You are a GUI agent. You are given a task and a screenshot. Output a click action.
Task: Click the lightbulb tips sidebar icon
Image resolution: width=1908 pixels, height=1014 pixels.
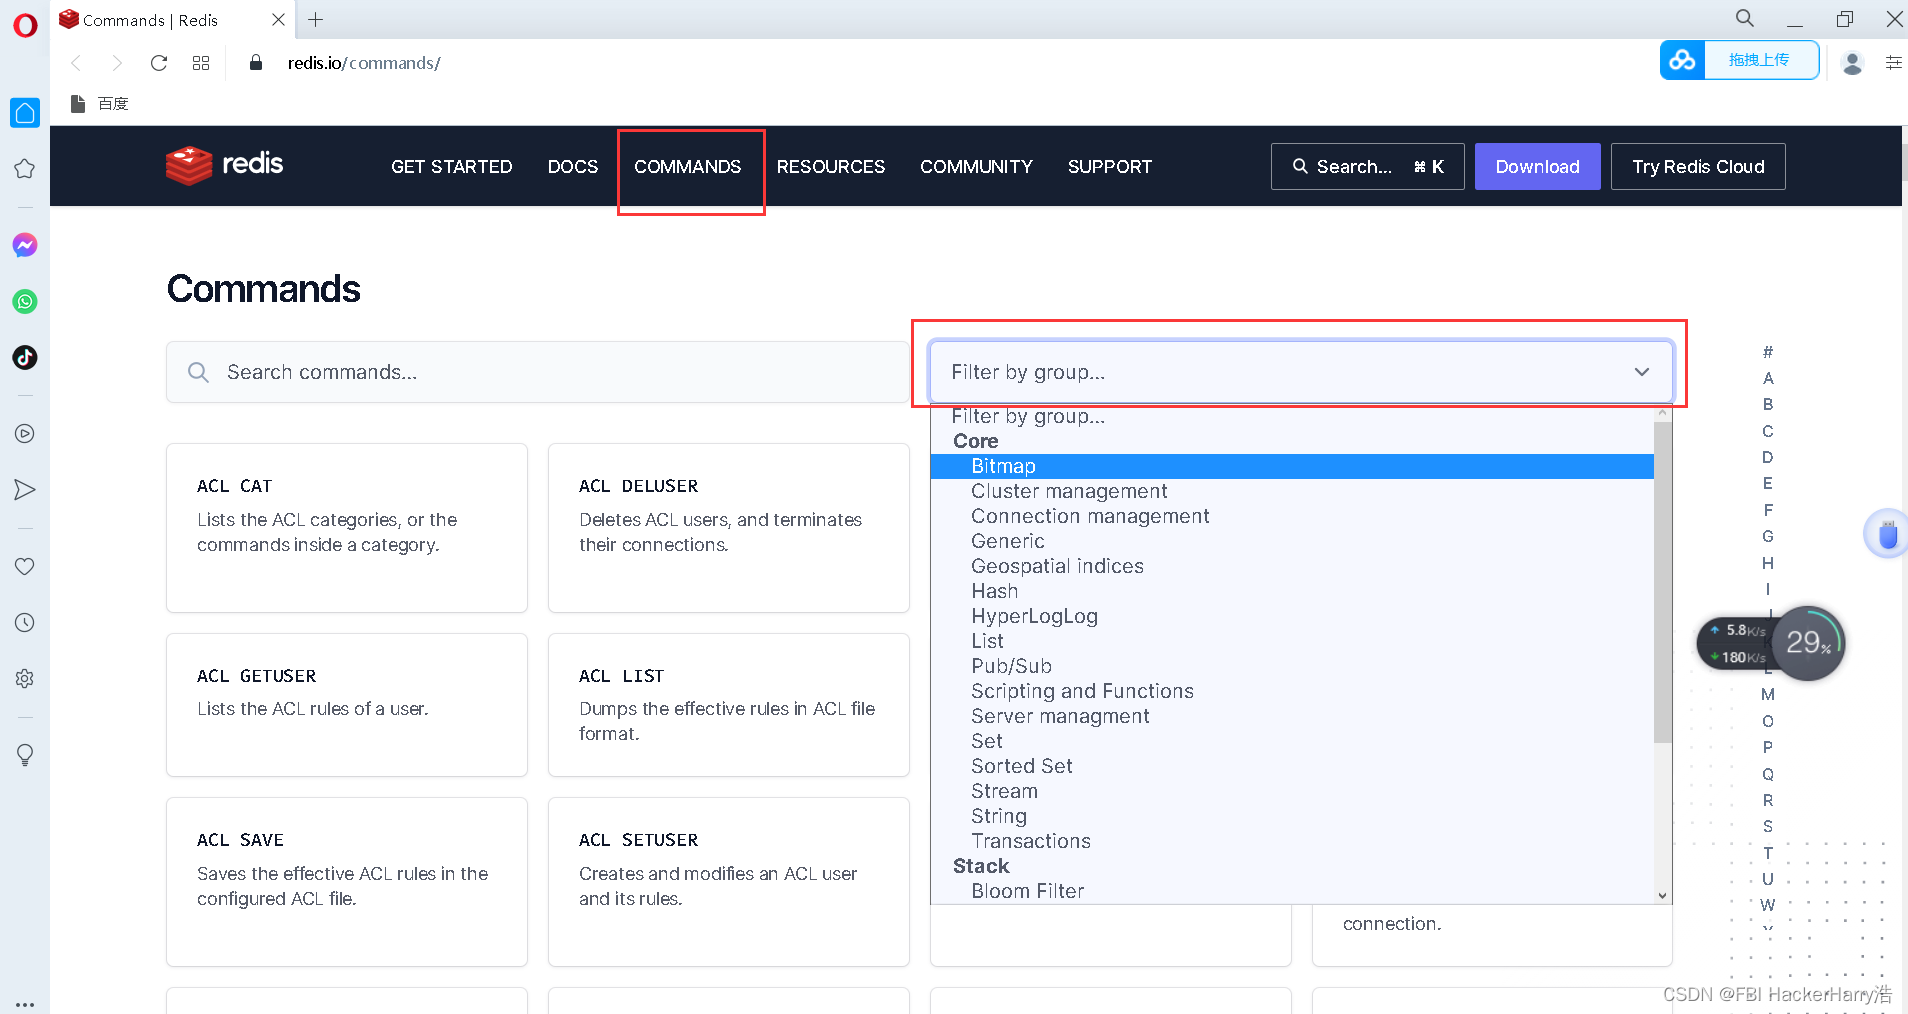click(25, 755)
